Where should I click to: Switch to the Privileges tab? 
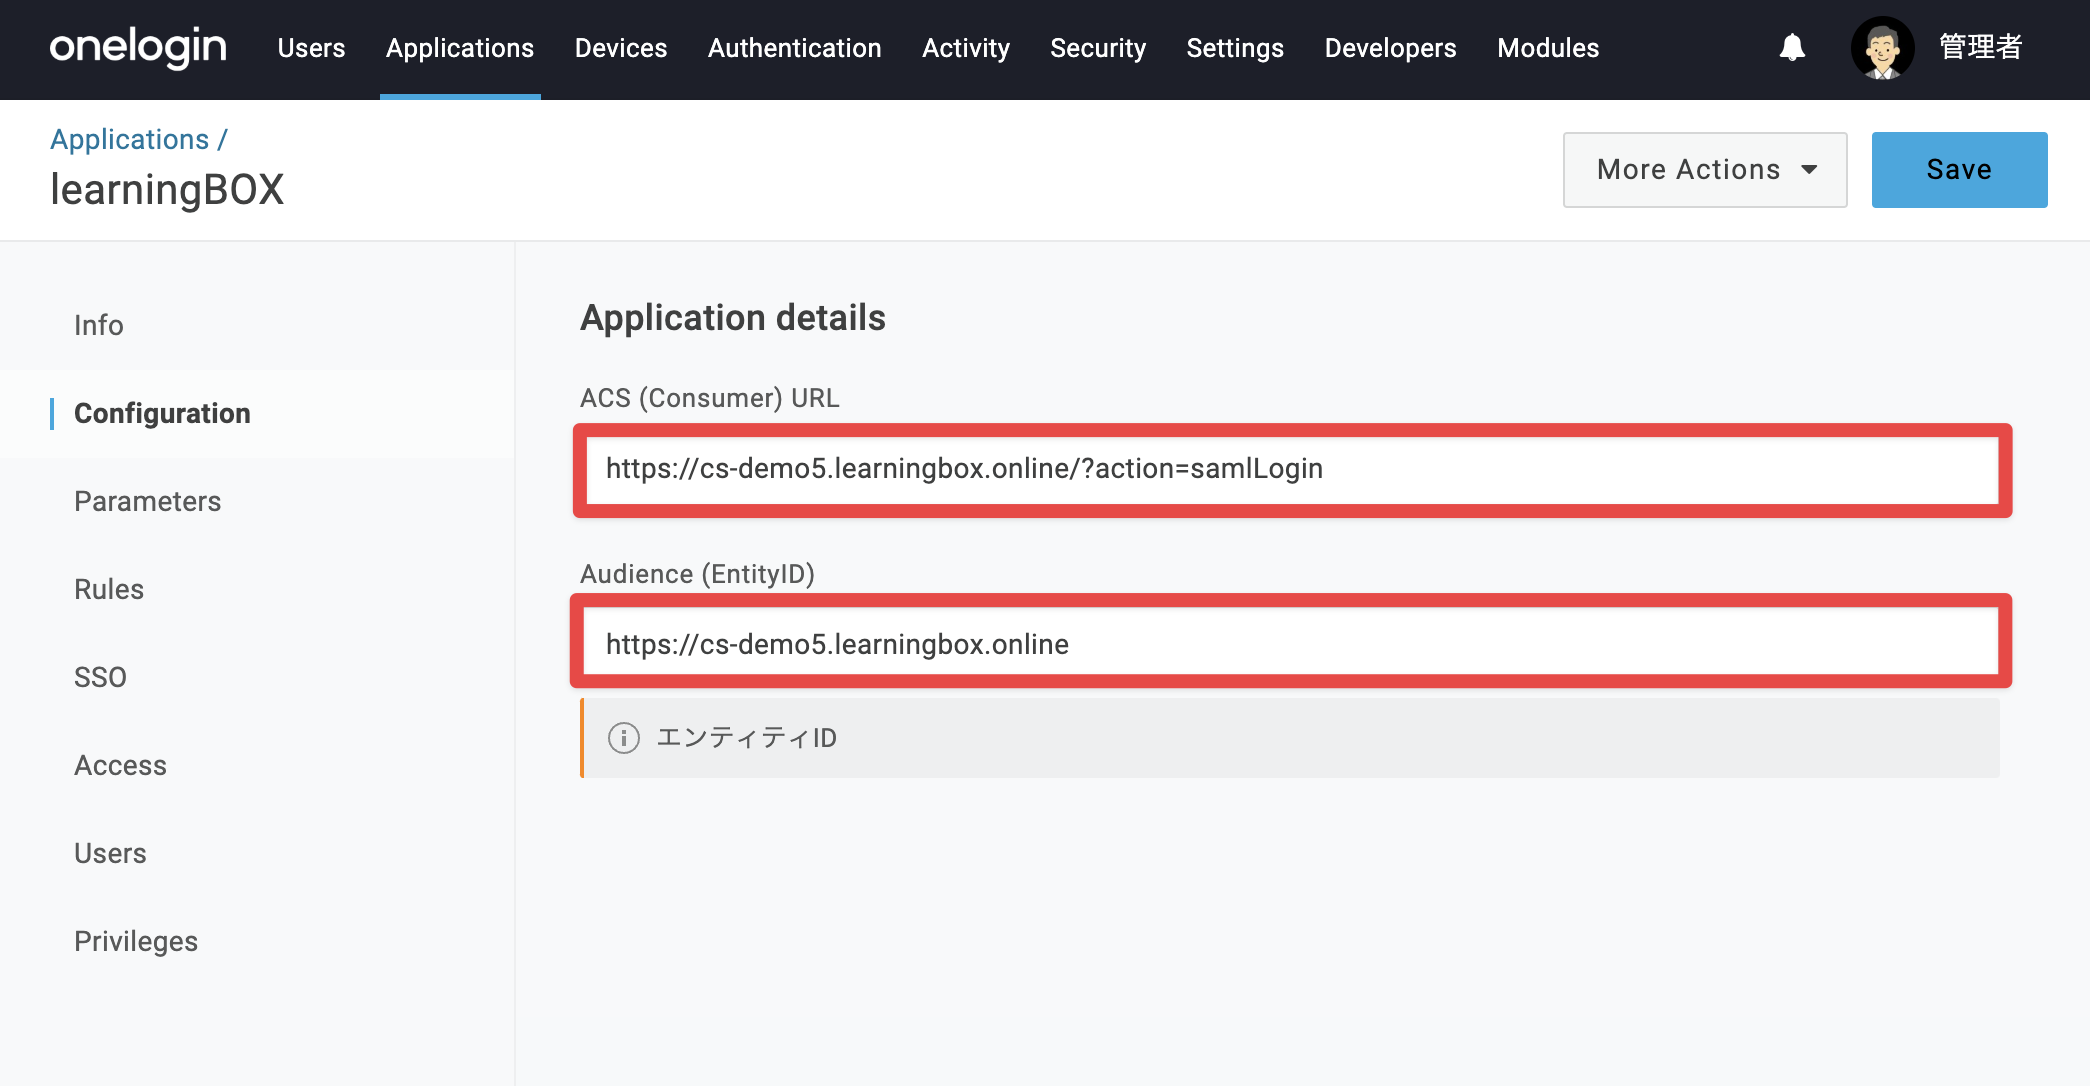(x=136, y=941)
